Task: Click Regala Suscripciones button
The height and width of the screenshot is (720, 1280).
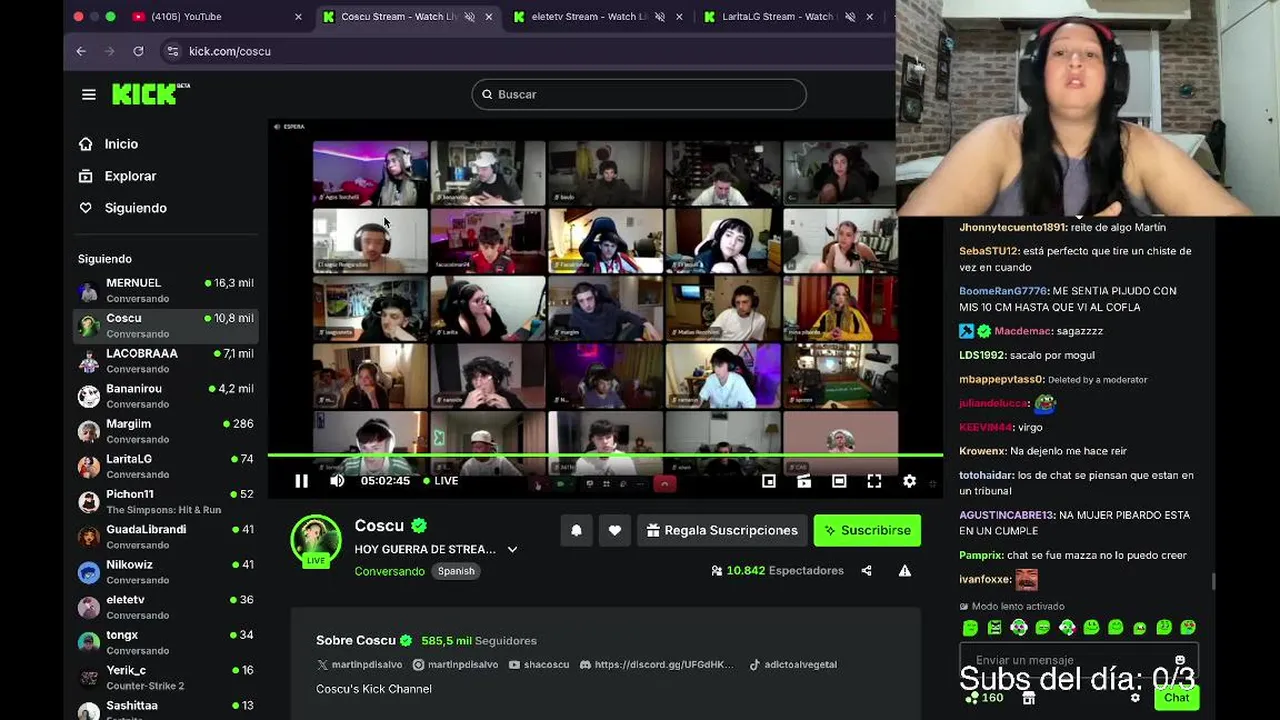Action: tap(722, 531)
